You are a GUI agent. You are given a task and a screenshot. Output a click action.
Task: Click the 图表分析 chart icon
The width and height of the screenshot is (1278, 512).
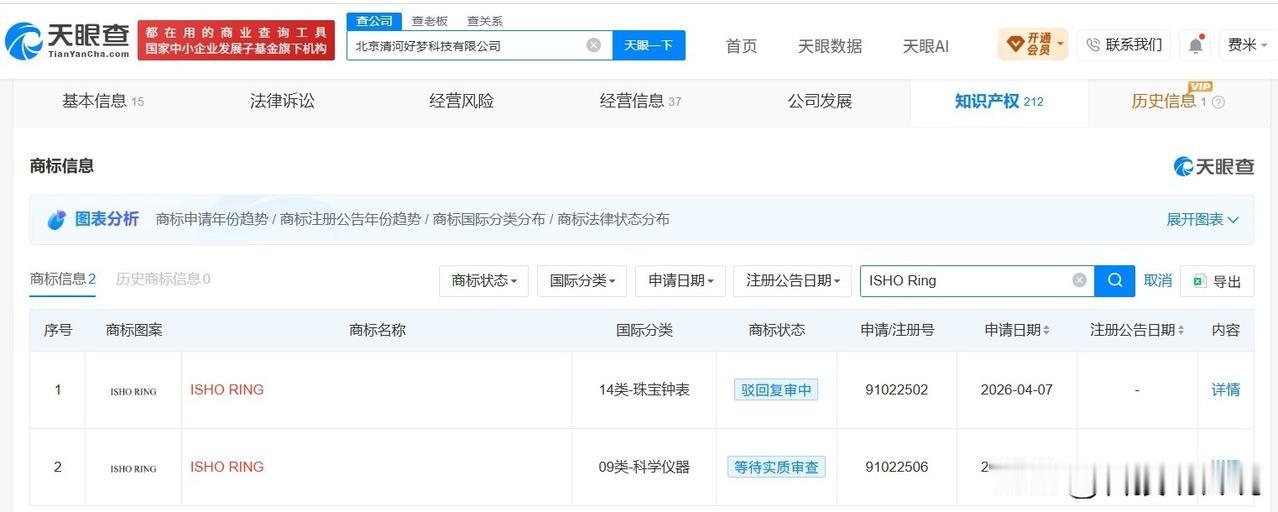57,220
